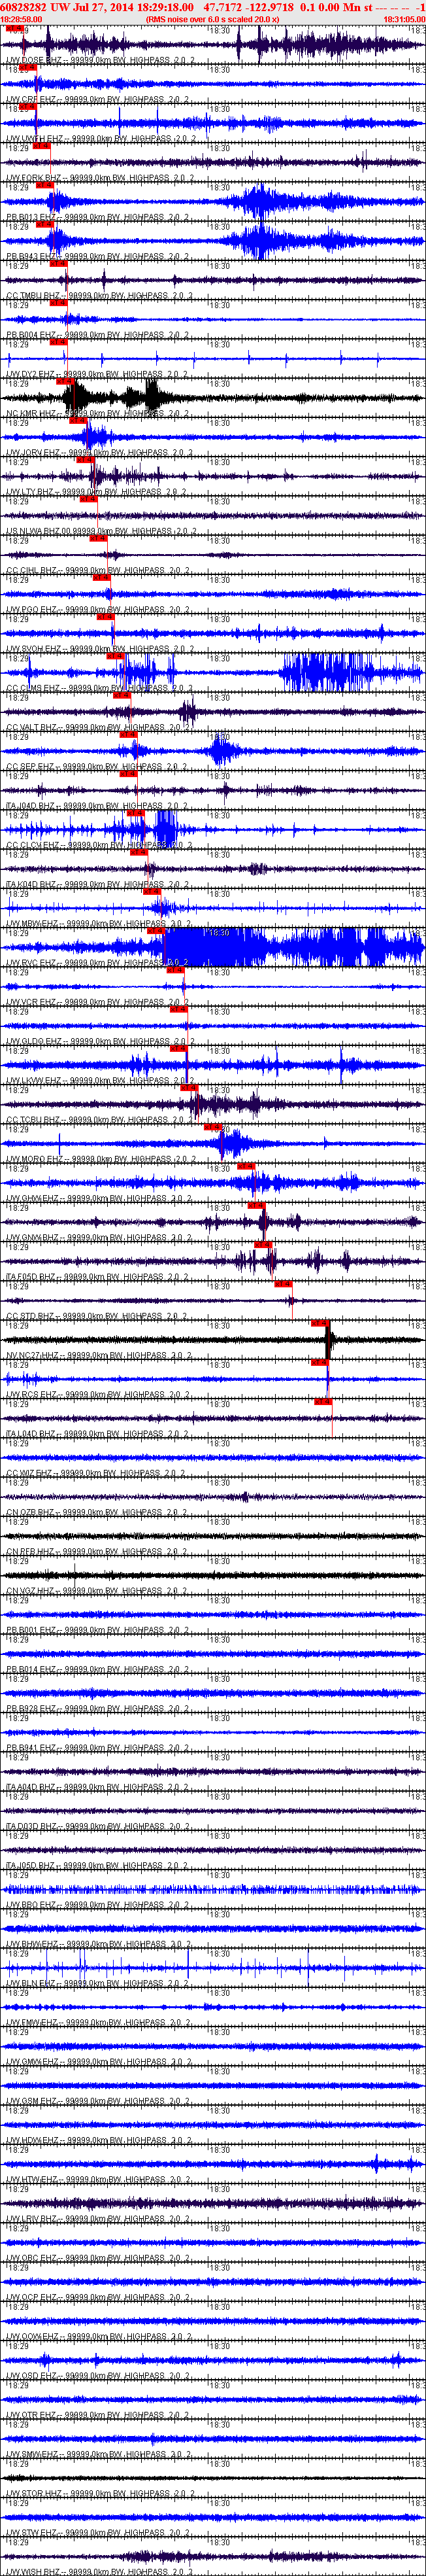Viewport: 426px width, 2576px height.
Task: Select the CN VGZ HHZ station label
Action: coord(100,1590)
